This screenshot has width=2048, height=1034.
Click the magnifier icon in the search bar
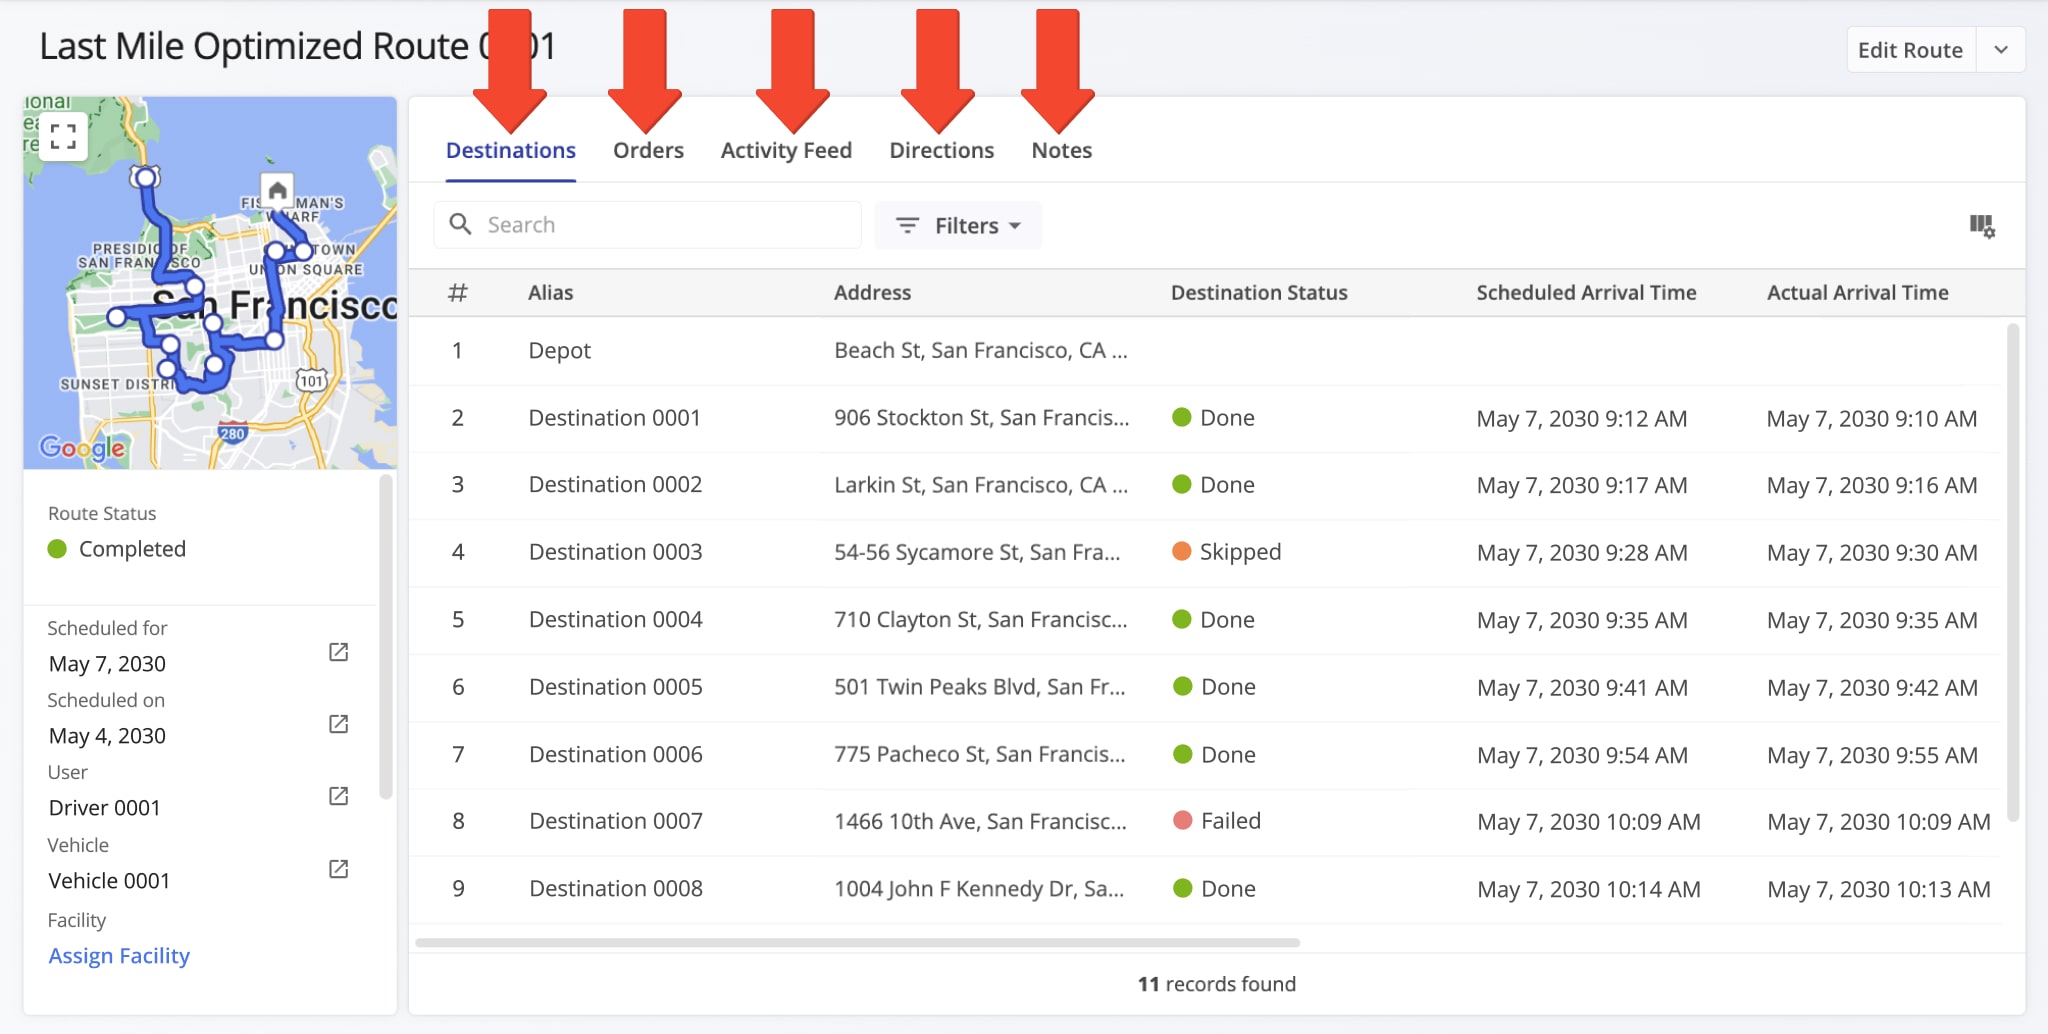pyautogui.click(x=461, y=224)
